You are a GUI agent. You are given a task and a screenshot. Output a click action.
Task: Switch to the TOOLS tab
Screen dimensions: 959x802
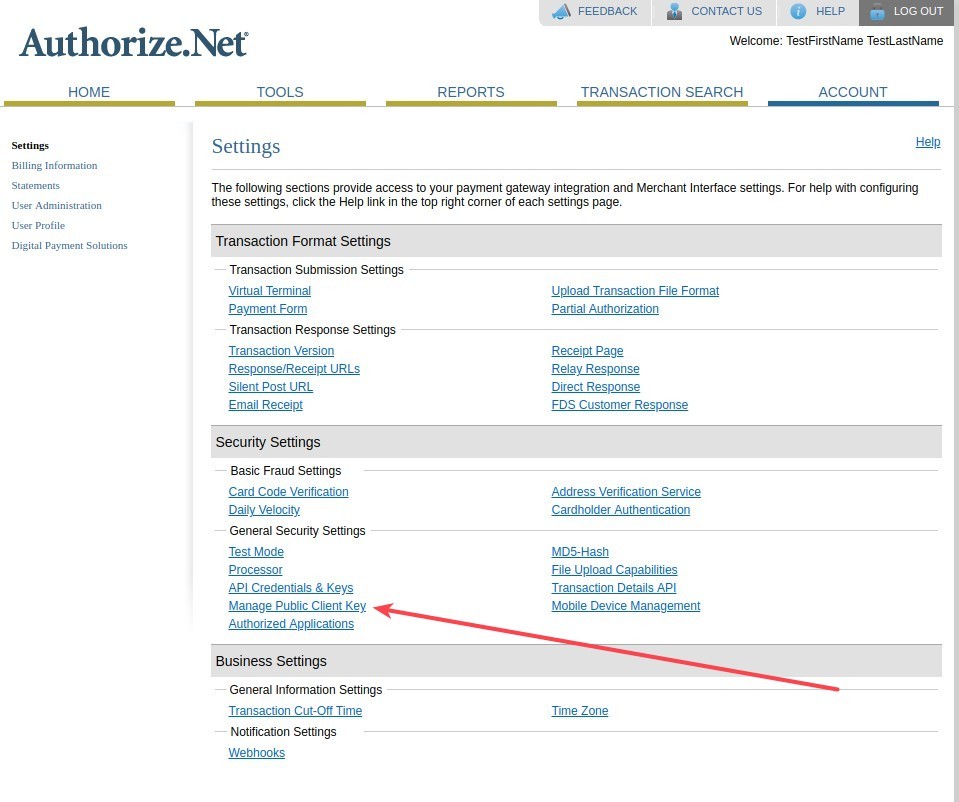(x=280, y=92)
